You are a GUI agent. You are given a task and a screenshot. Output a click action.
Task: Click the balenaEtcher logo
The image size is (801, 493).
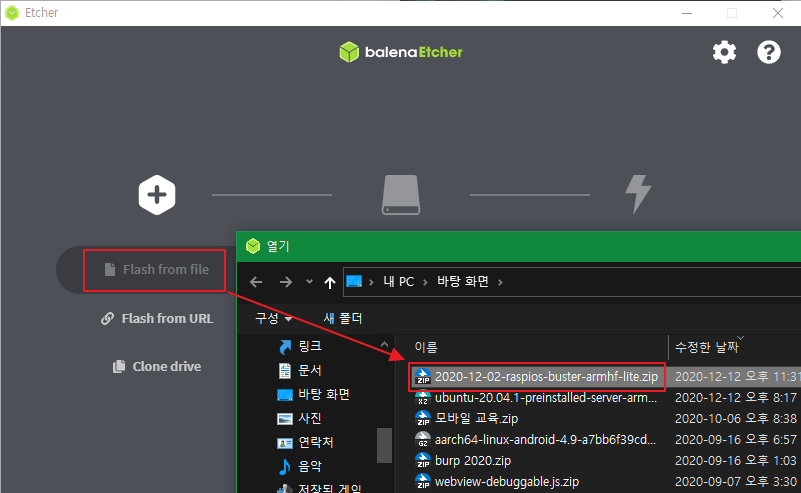click(x=401, y=52)
